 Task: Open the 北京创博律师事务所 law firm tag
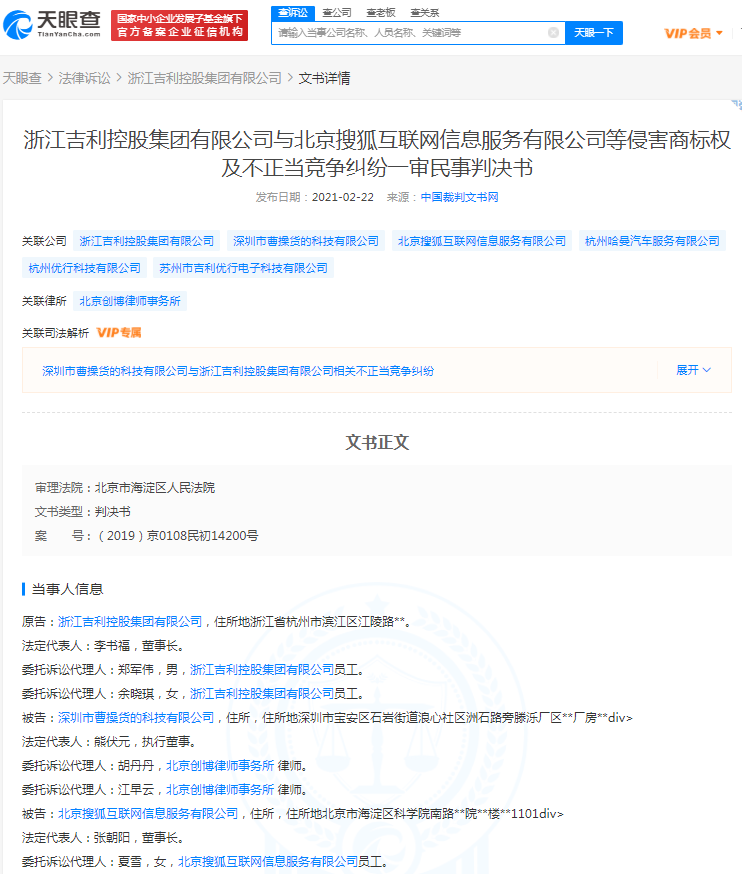(130, 301)
